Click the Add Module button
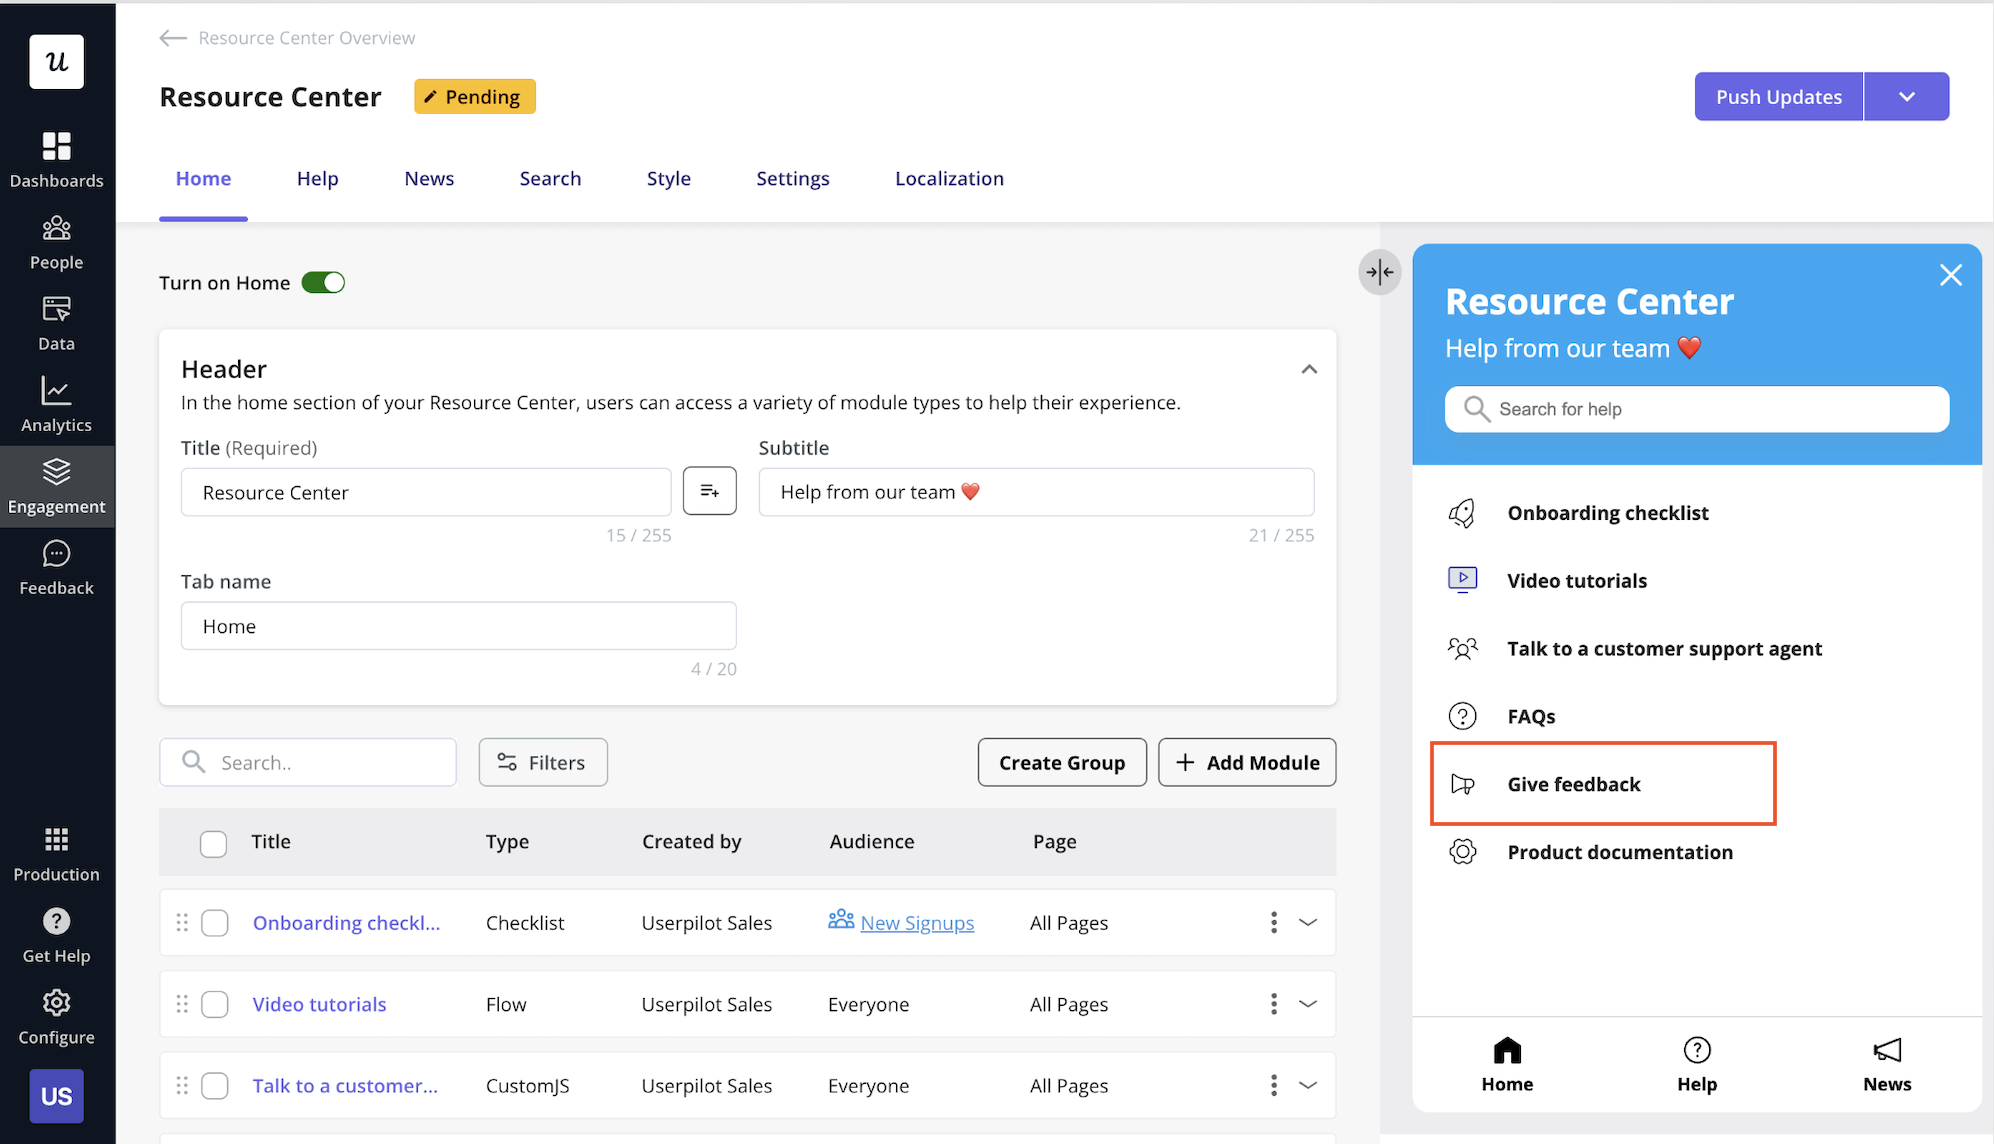 click(x=1246, y=763)
